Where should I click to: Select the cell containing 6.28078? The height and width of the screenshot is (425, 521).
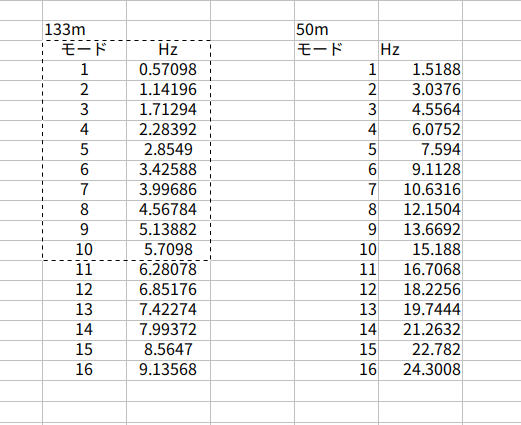tap(169, 270)
